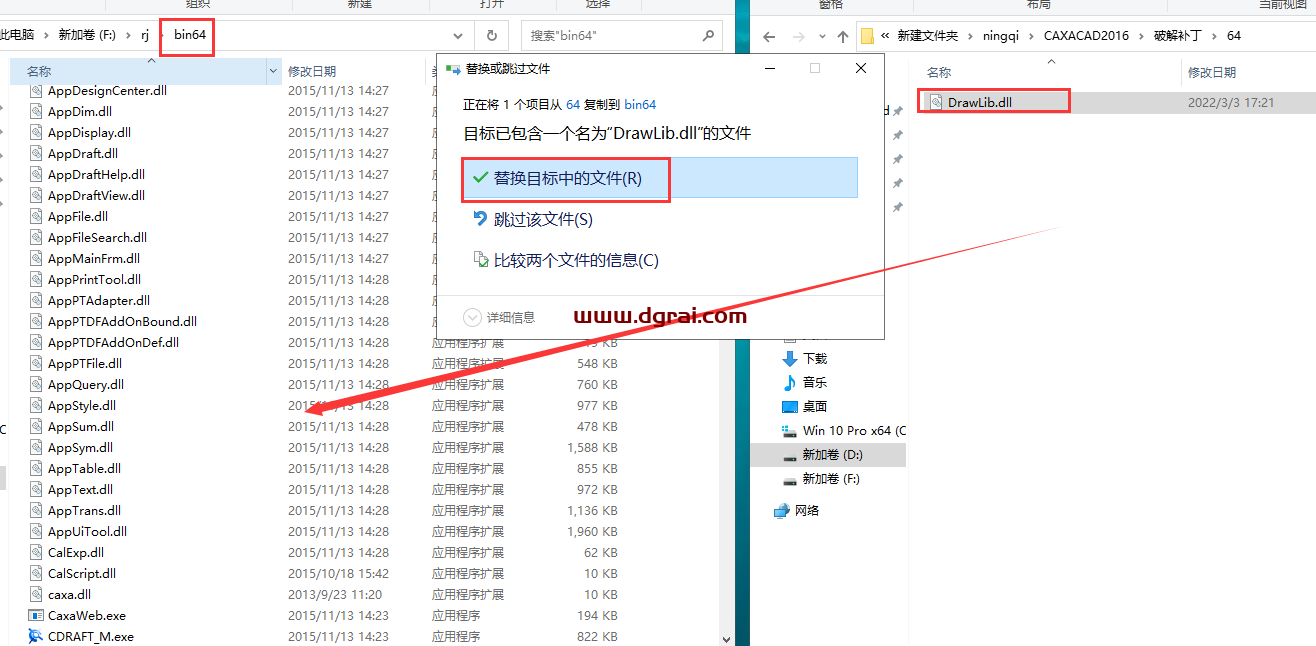Select the CalScript.dll file name
This screenshot has height=646, width=1316.
tap(82, 573)
